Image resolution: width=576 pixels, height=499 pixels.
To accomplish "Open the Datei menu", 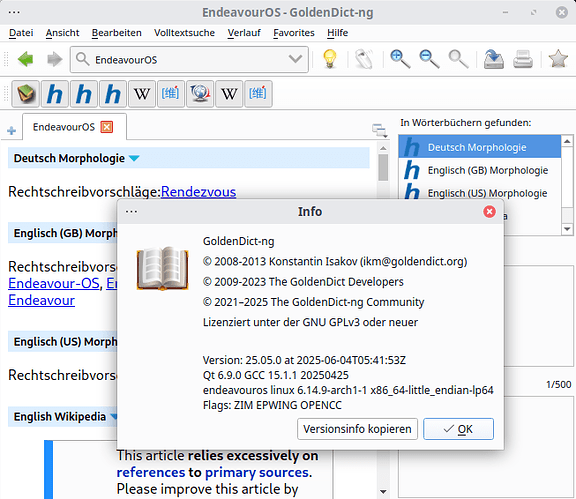I will coord(21,33).
